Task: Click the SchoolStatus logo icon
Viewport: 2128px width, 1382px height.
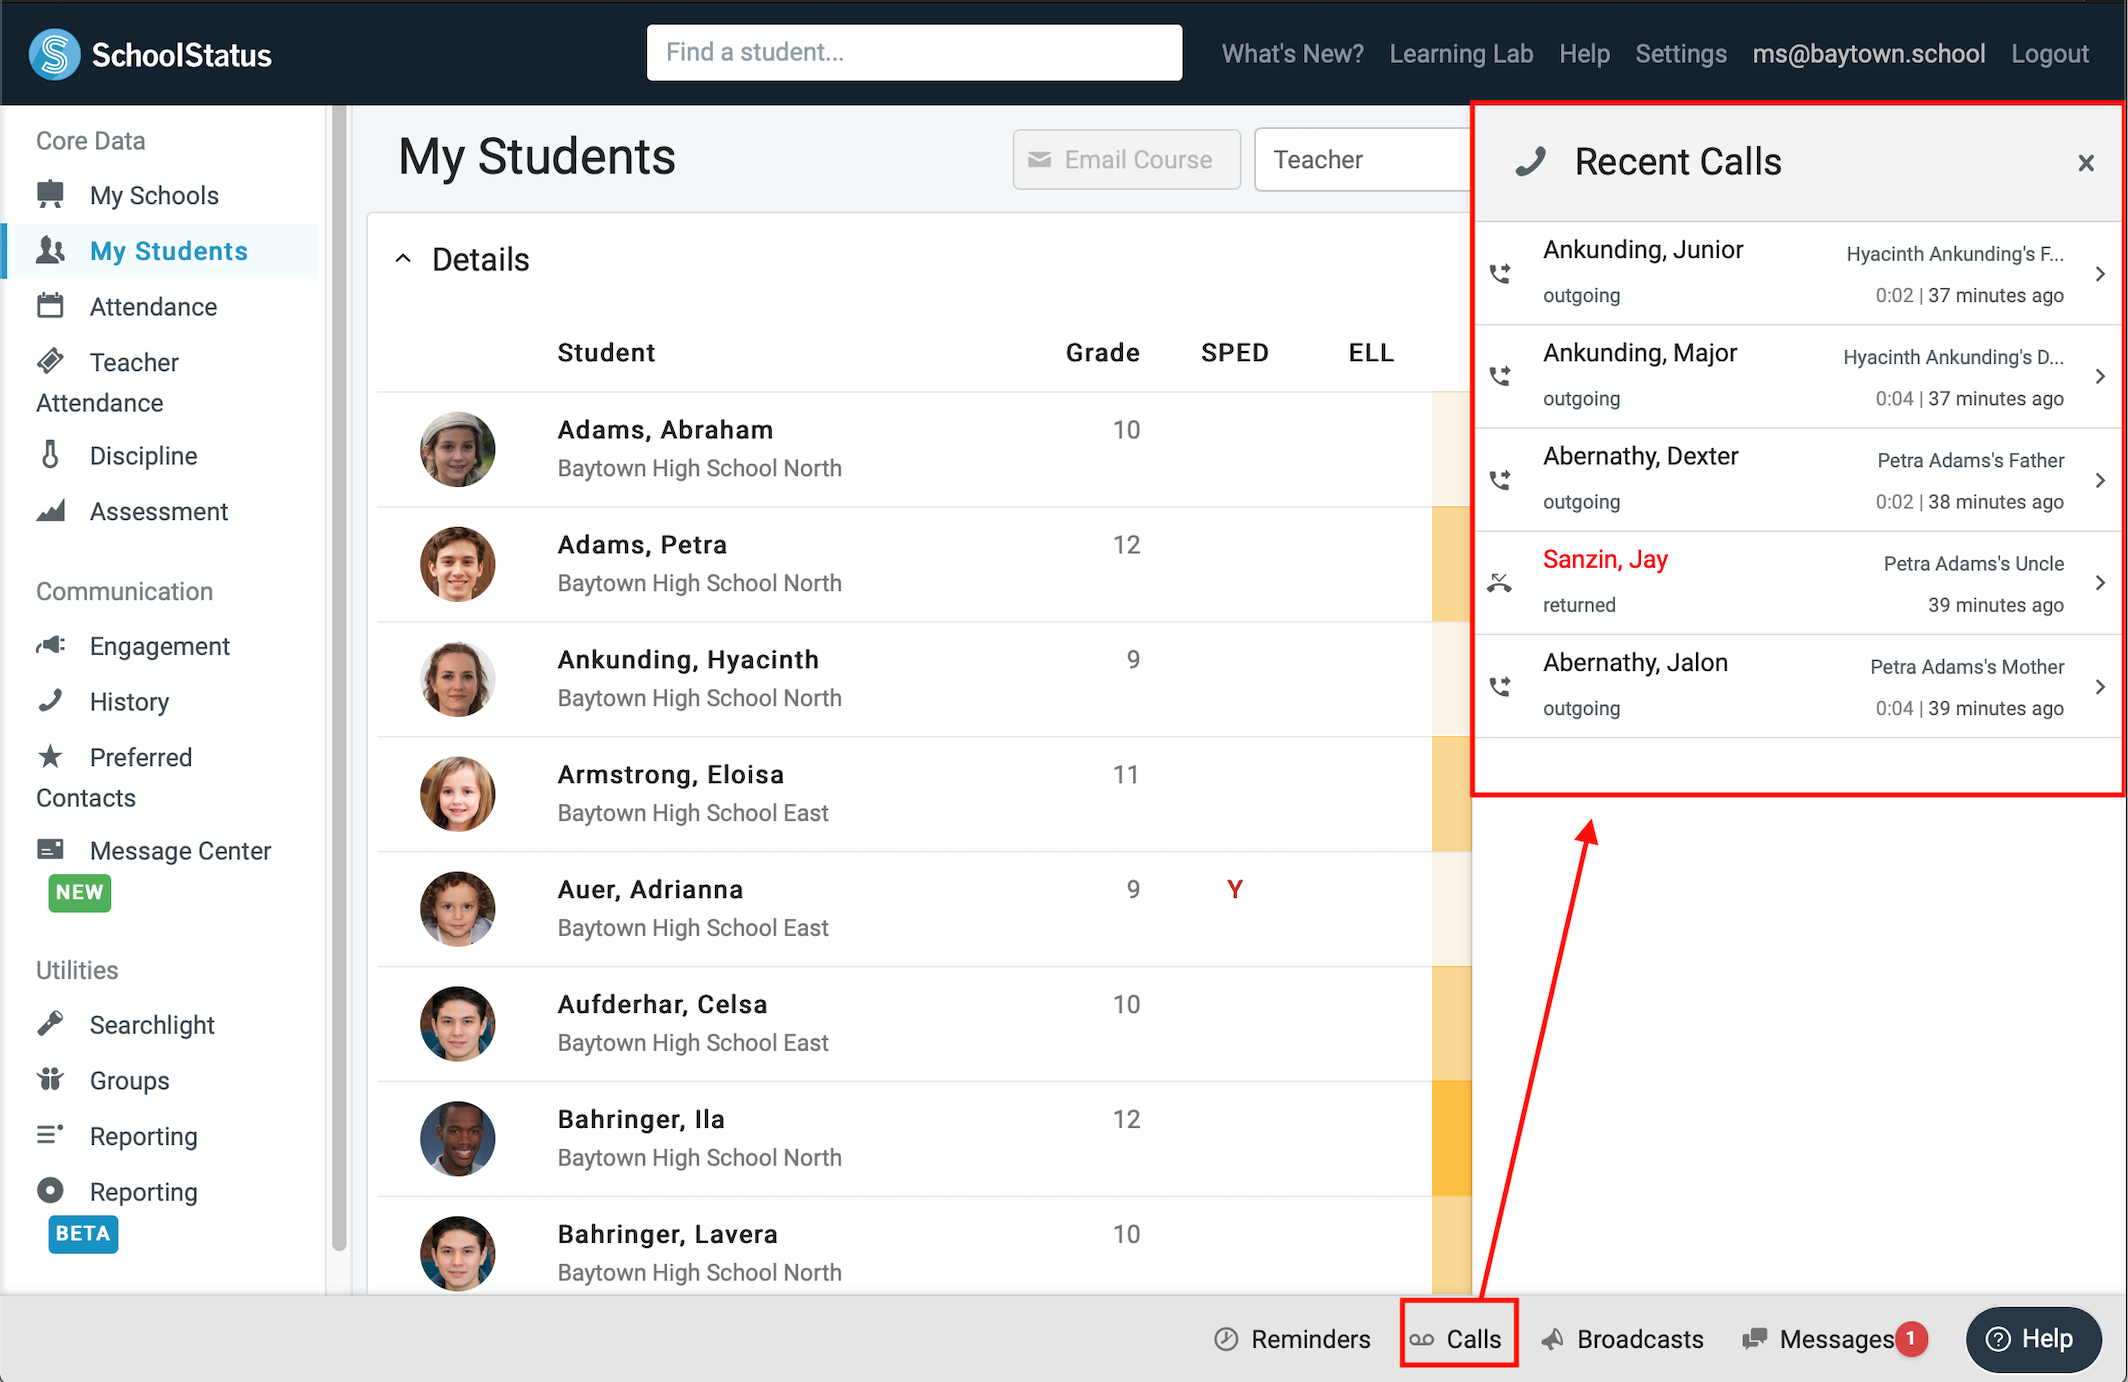Action: coord(54,53)
